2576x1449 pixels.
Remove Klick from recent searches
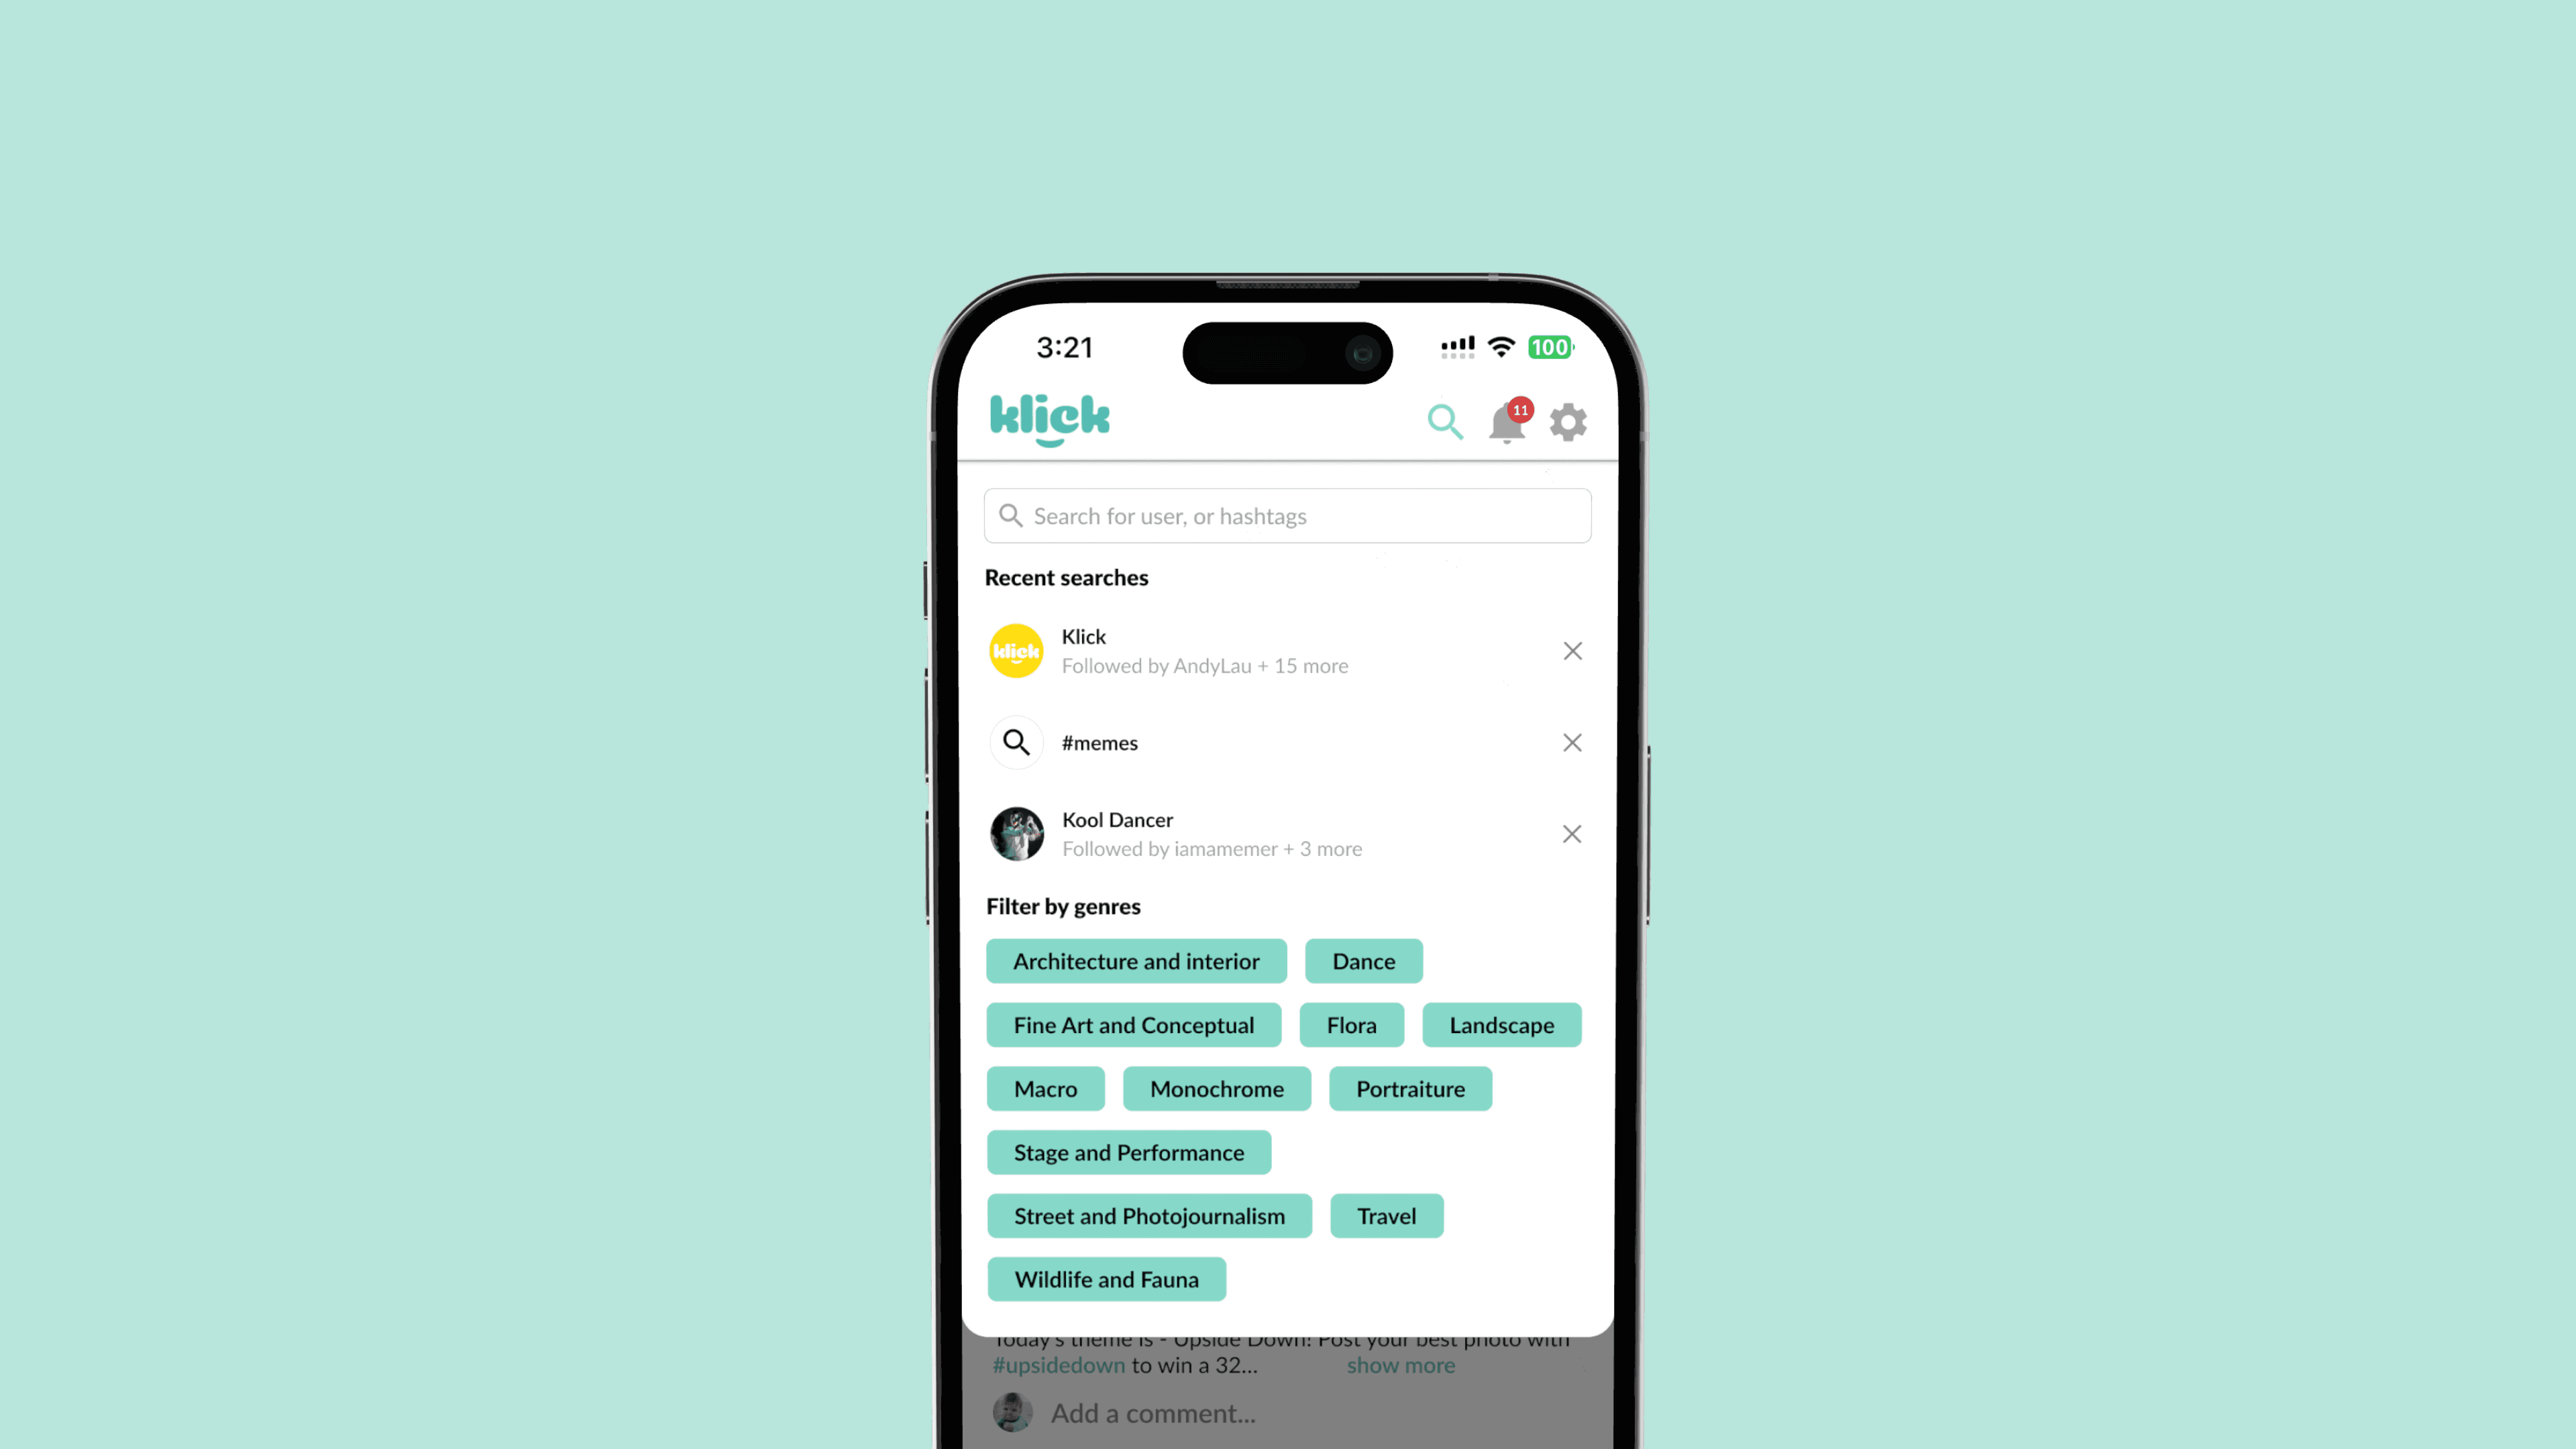tap(1571, 649)
